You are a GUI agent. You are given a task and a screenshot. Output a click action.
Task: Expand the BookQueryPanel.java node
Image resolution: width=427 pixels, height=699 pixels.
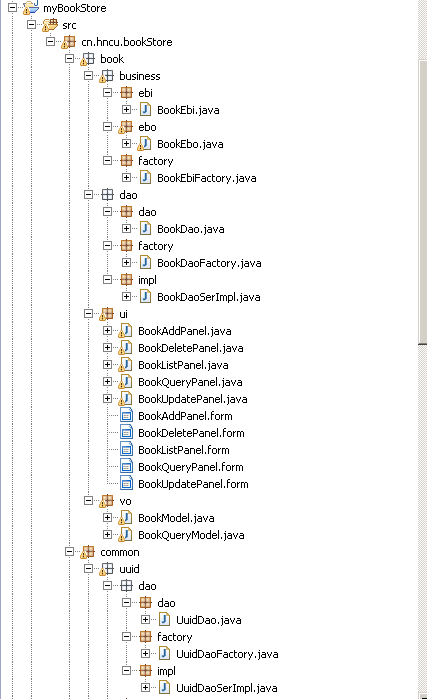(107, 382)
